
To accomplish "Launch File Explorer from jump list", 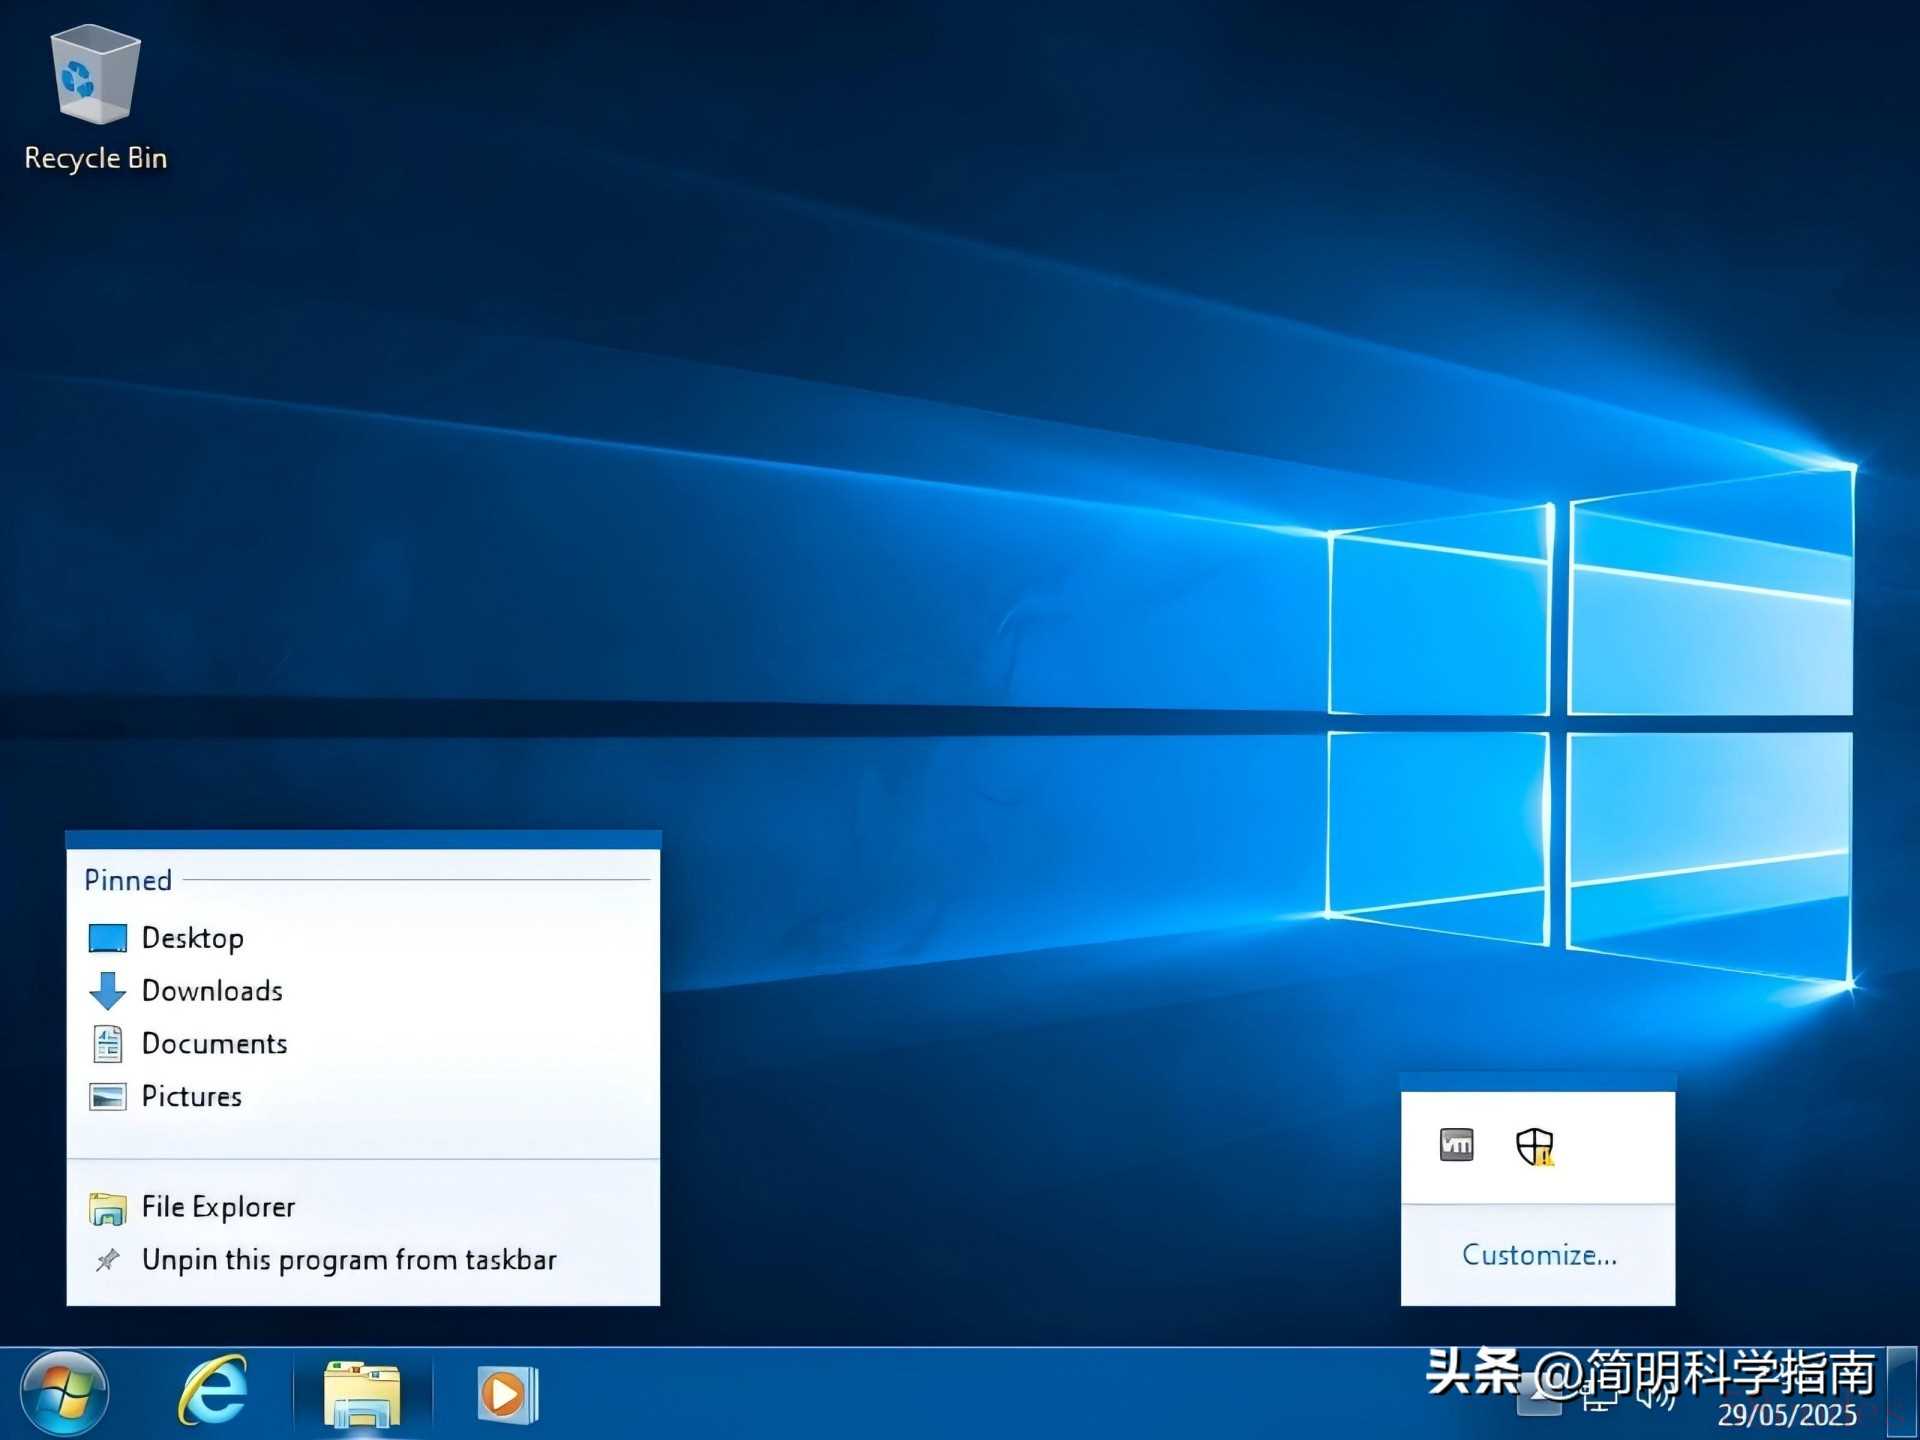I will pos(218,1207).
